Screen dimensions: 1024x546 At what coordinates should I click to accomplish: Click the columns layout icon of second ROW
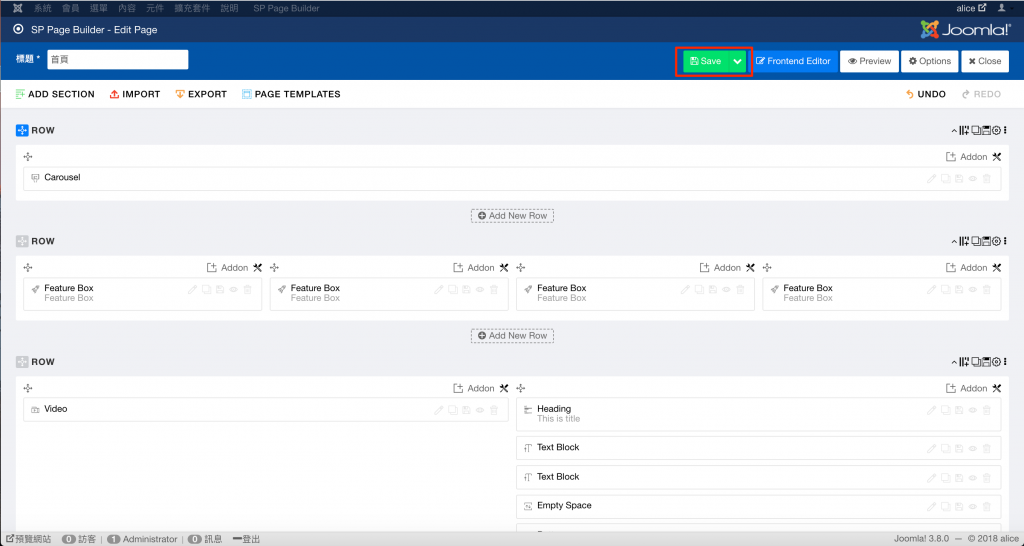(x=964, y=242)
